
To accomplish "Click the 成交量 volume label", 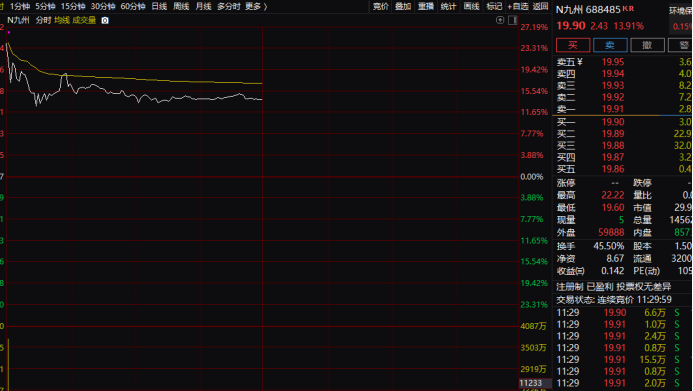I will click(x=84, y=20).
